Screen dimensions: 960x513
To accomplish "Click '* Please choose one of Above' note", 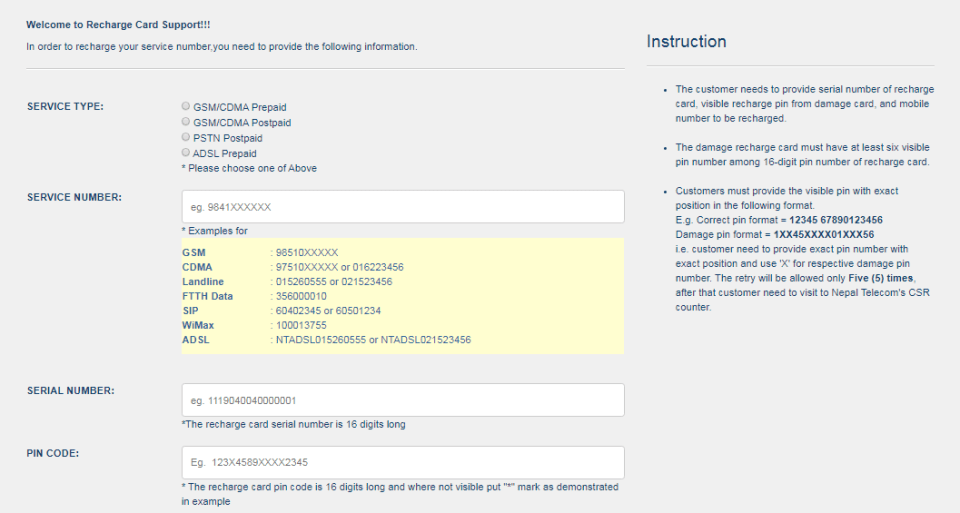I will (249, 168).
